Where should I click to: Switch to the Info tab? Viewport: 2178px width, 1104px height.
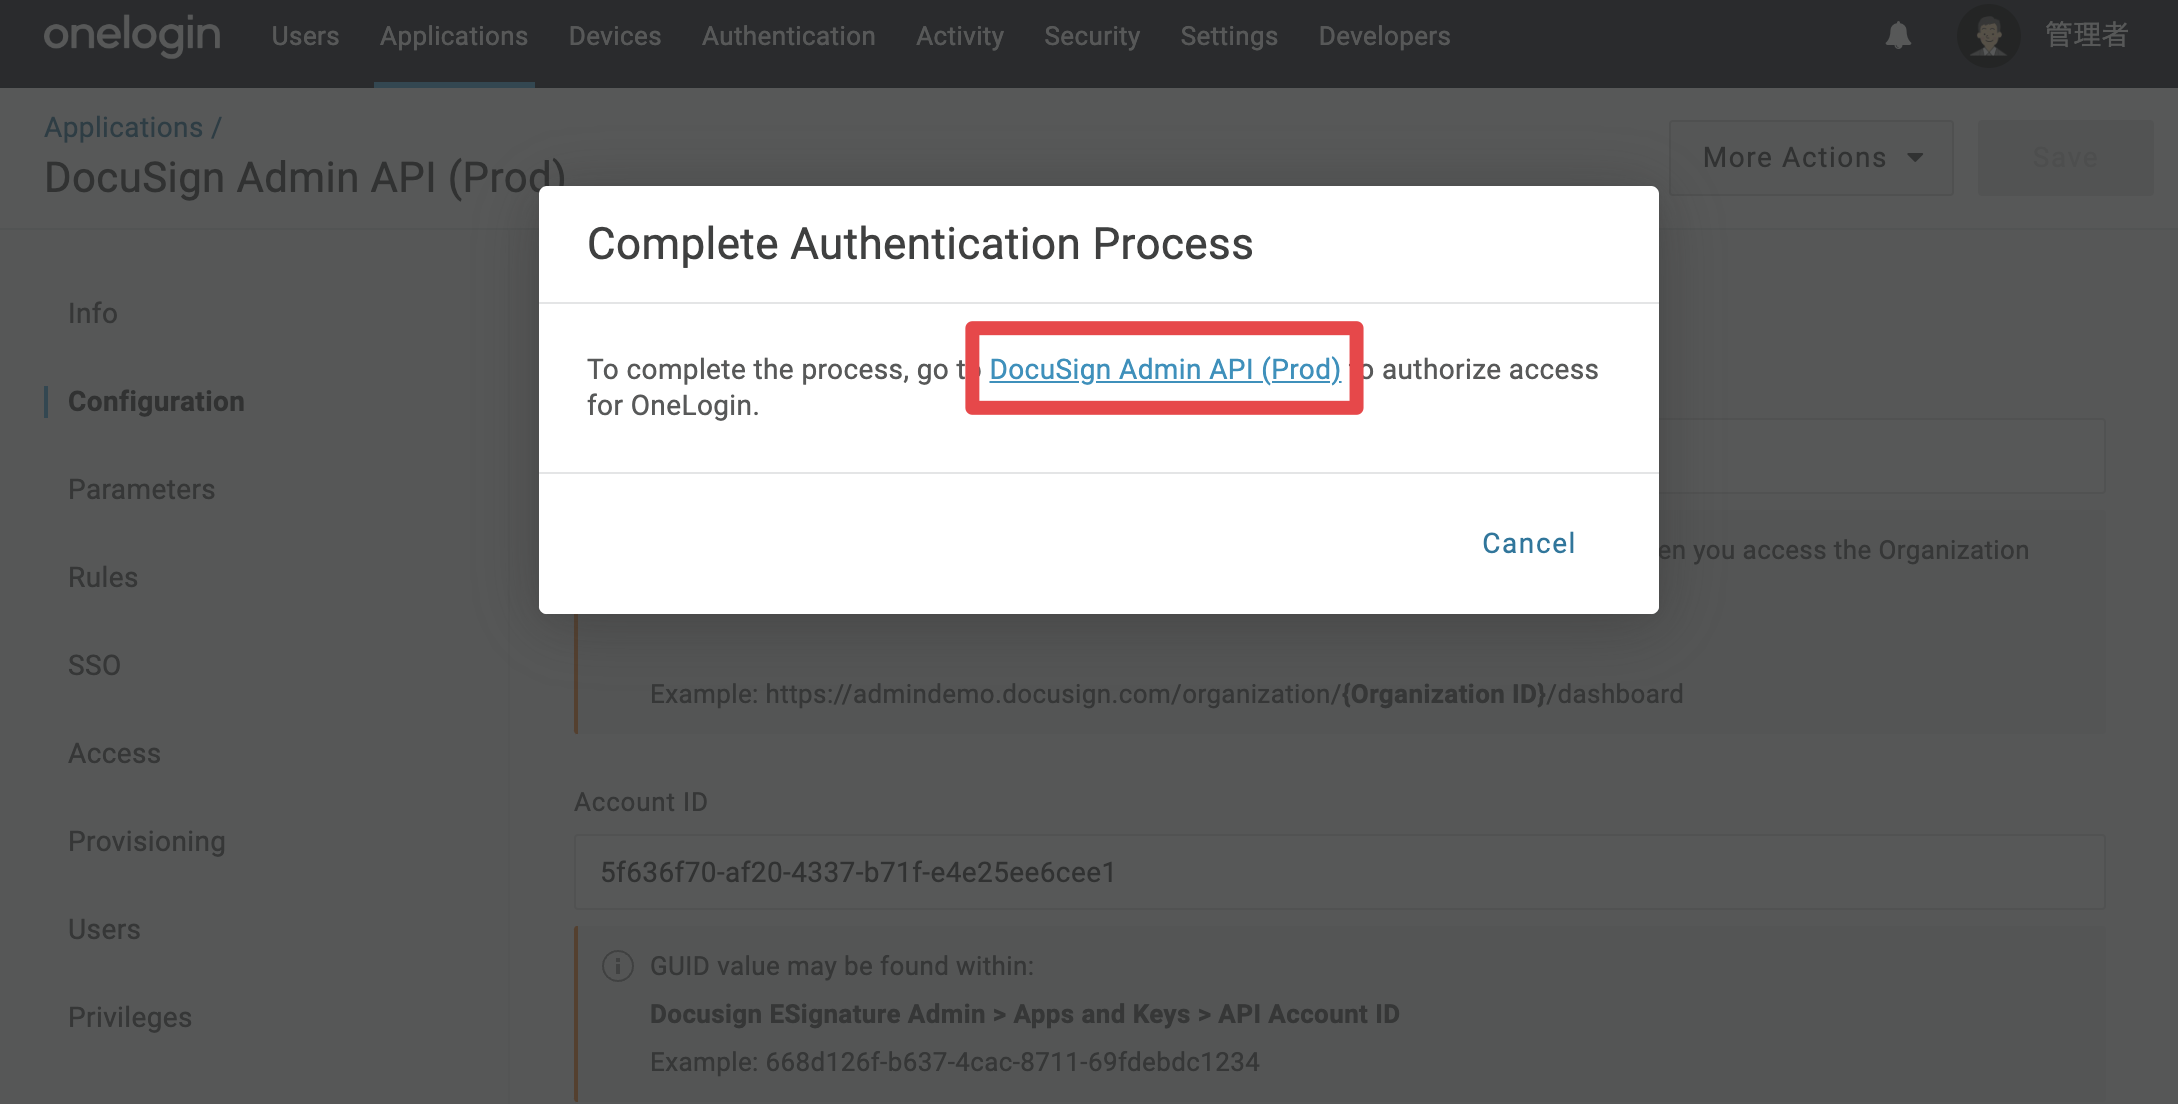(93, 313)
